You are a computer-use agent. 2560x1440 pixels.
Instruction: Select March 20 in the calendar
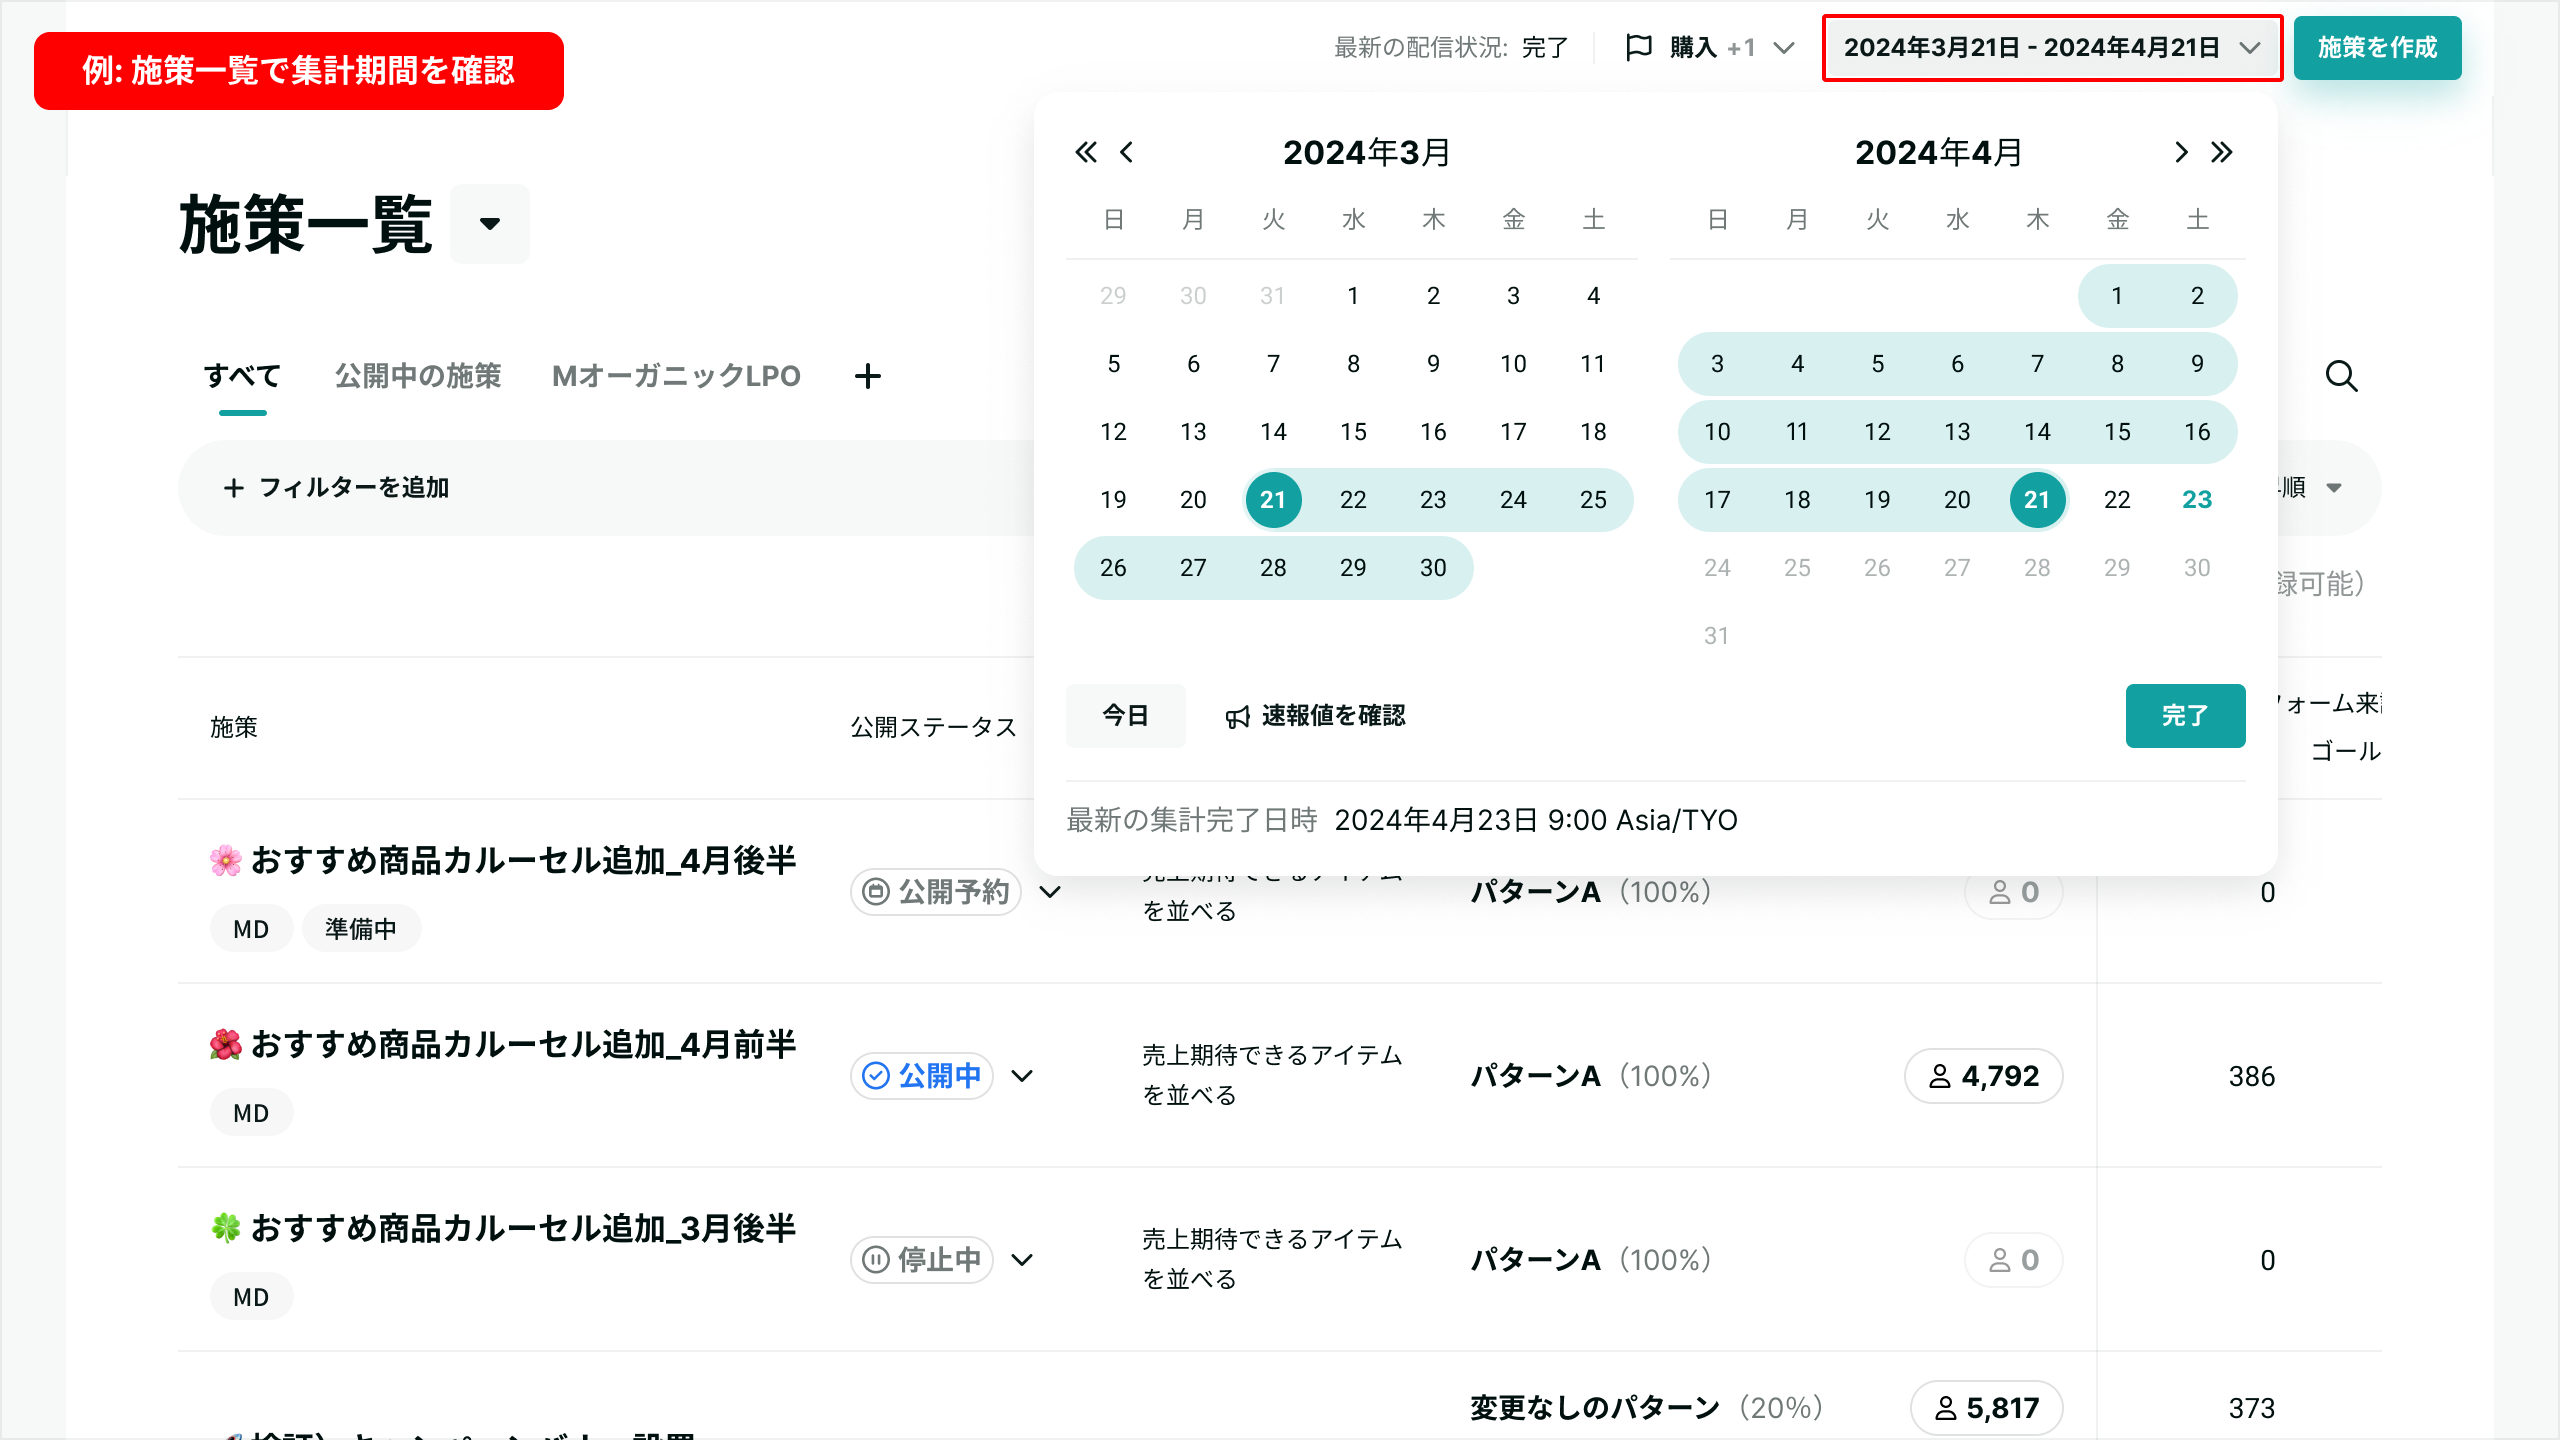[1193, 500]
